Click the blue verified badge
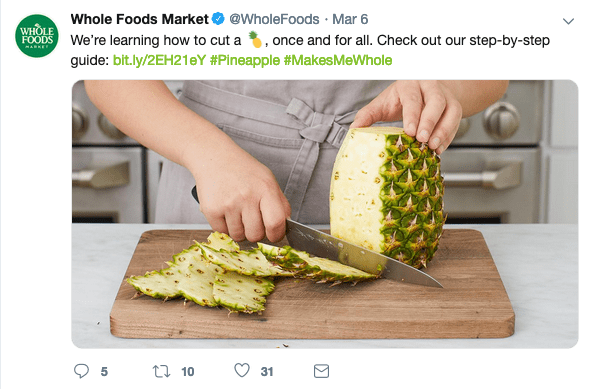This screenshot has height=389, width=589. click(218, 19)
